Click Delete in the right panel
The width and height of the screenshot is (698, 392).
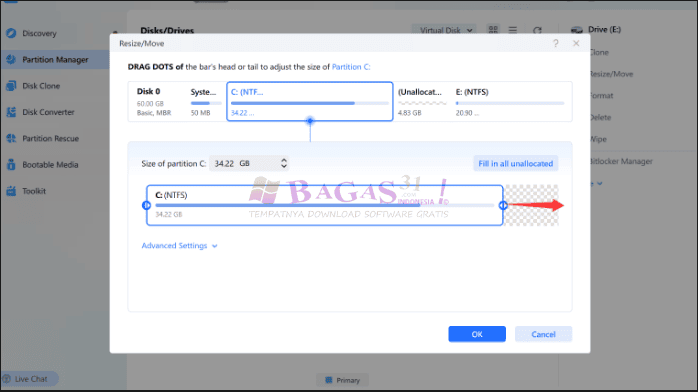(601, 117)
